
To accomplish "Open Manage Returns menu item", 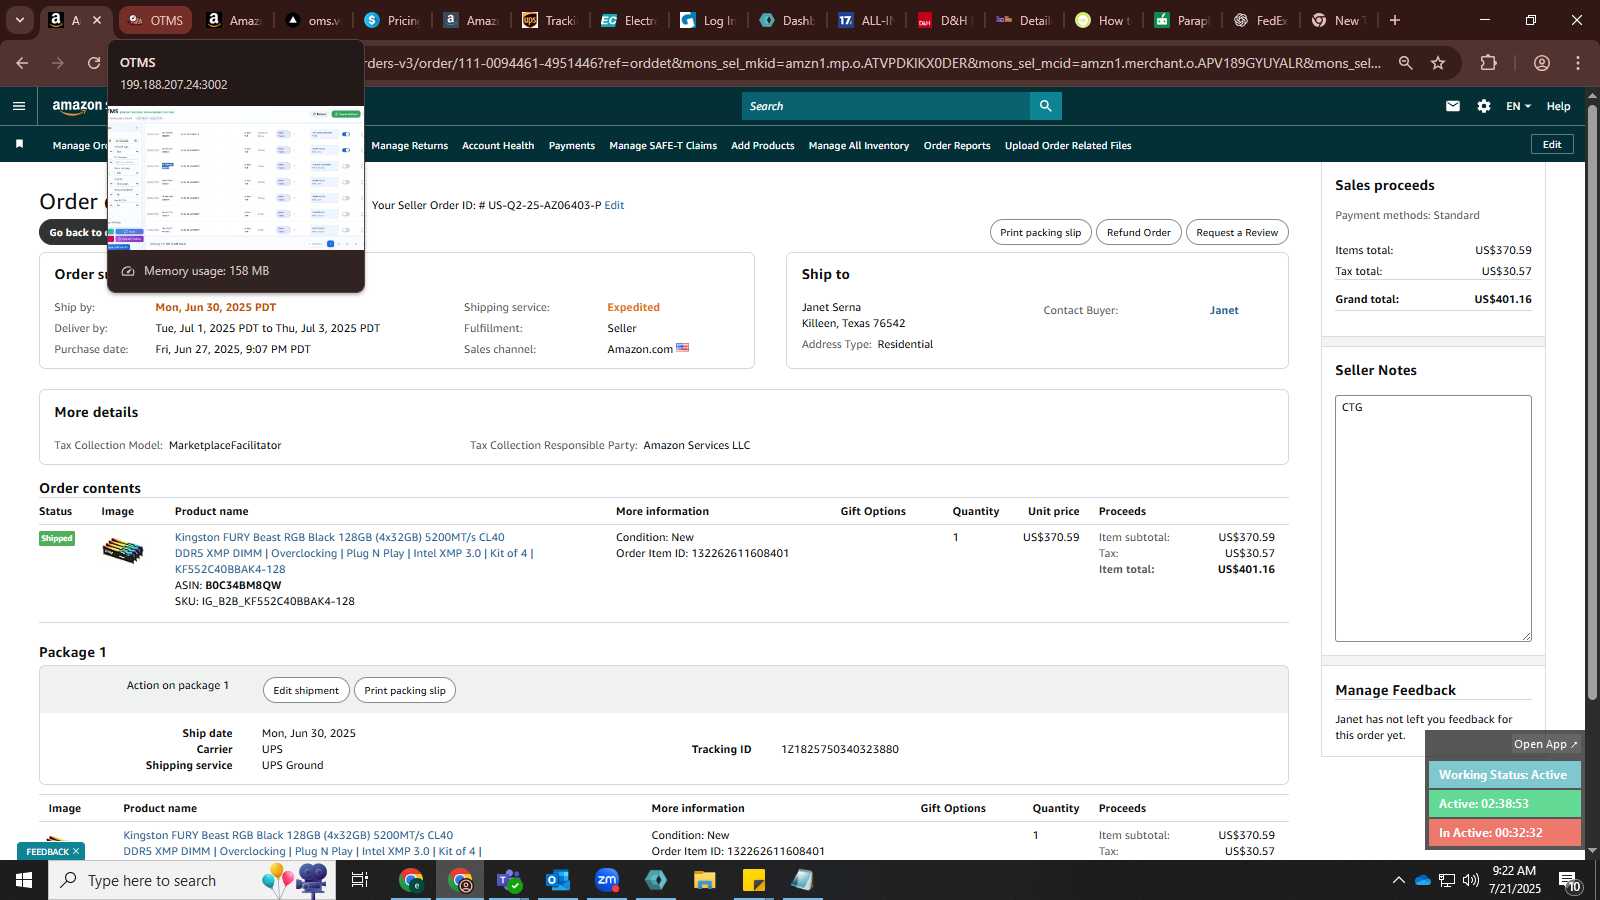I will point(410,145).
